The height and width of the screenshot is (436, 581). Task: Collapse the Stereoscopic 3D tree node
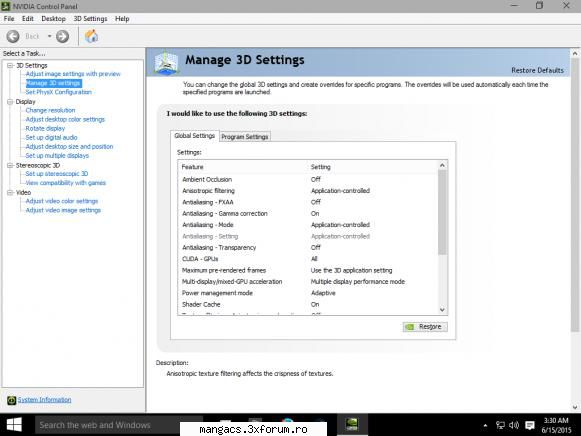(10, 166)
